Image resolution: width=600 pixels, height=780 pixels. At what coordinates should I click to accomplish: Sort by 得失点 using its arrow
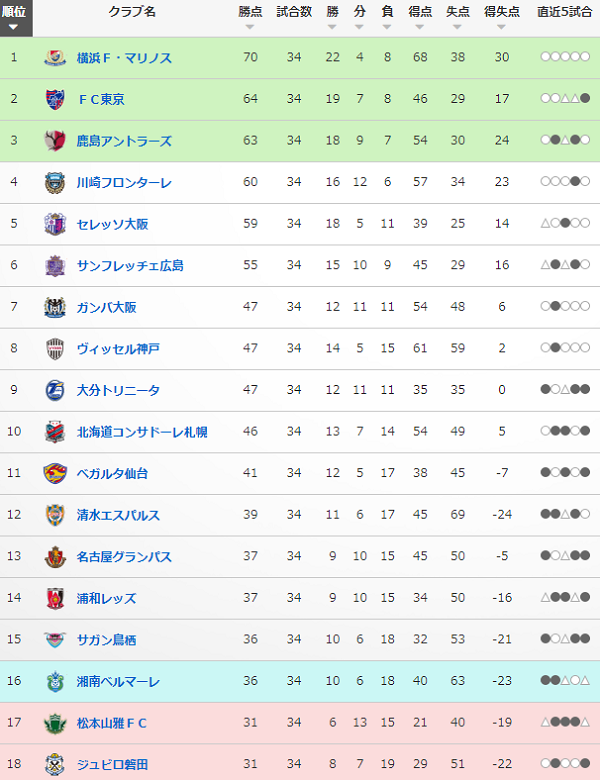(501, 27)
